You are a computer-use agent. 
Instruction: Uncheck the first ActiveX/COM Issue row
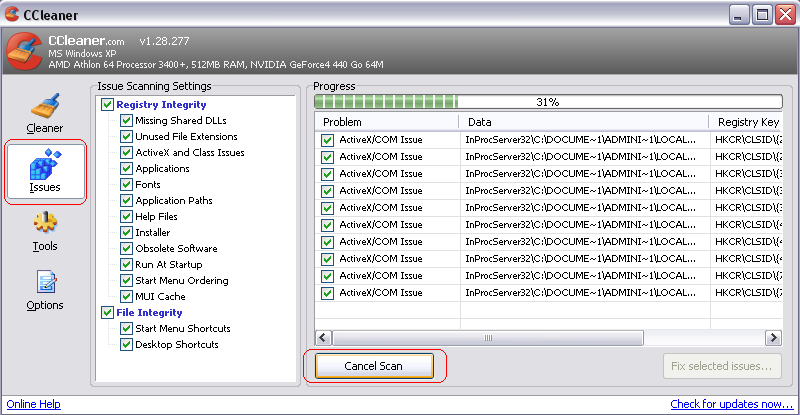pos(328,140)
